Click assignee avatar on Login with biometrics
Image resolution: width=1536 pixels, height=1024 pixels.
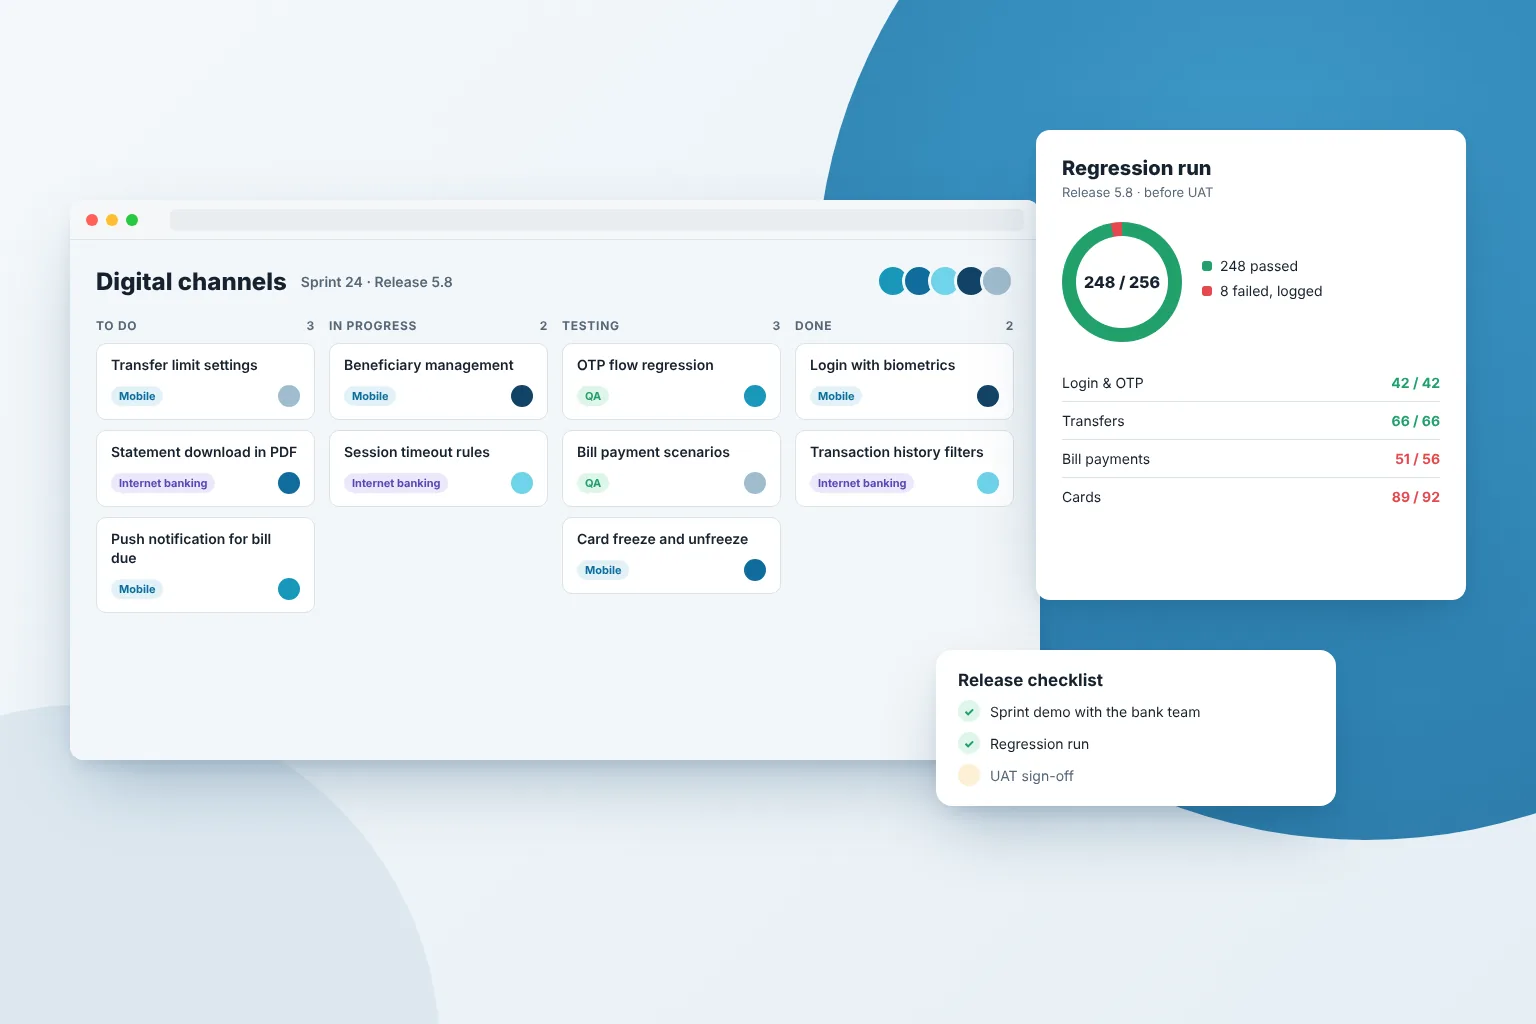[x=988, y=396]
